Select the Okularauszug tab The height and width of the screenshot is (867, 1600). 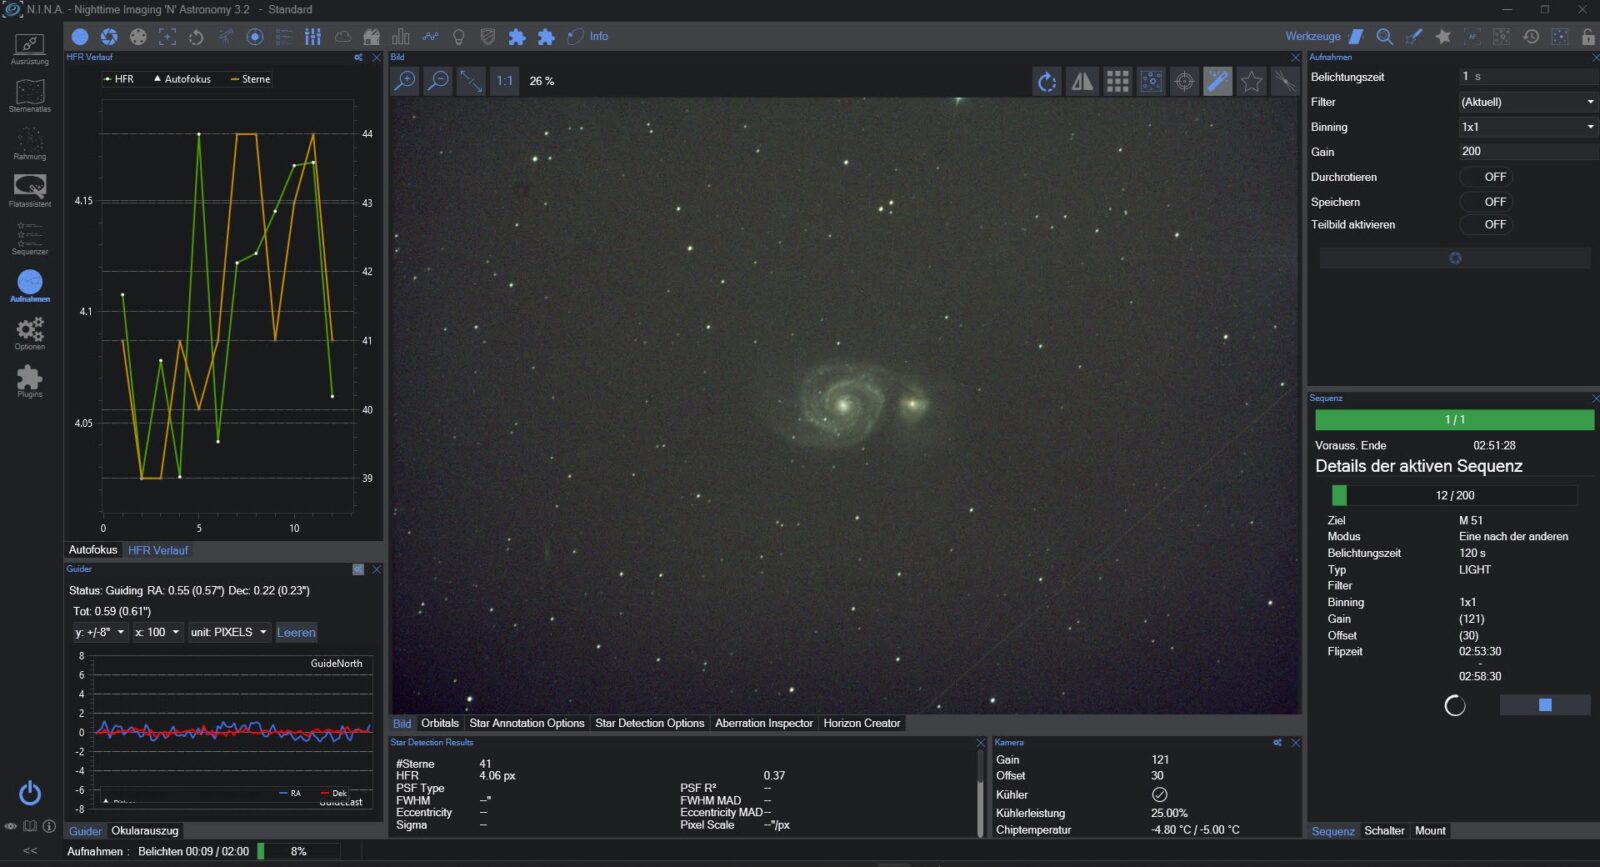pos(144,831)
